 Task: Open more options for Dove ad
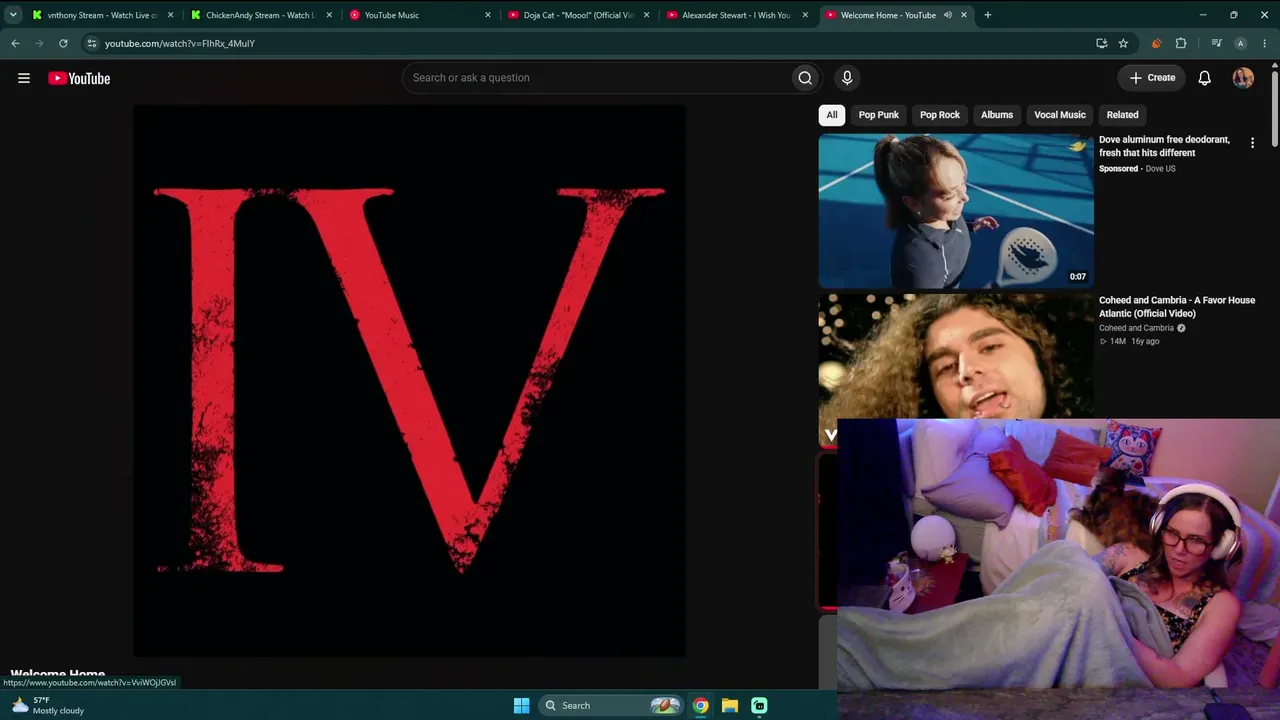click(x=1252, y=143)
